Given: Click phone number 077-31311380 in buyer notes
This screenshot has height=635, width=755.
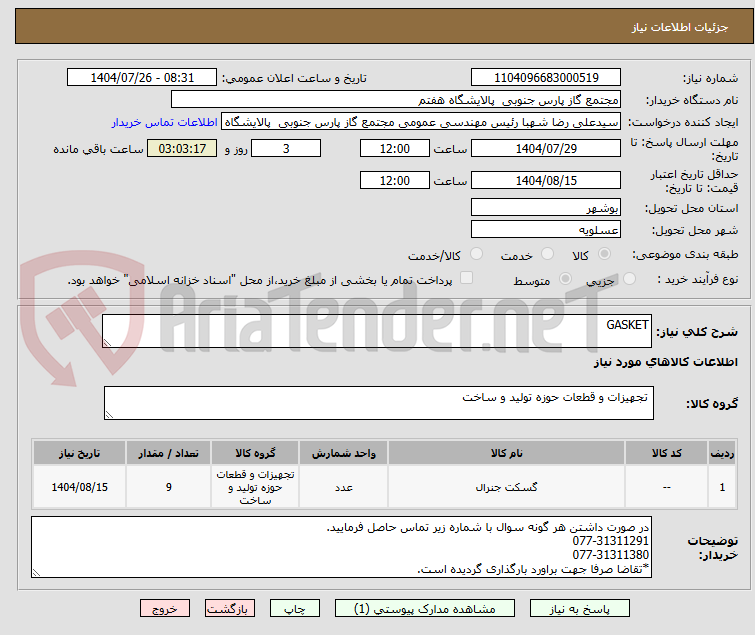Looking at the screenshot, I should pyautogui.click(x=610, y=555).
